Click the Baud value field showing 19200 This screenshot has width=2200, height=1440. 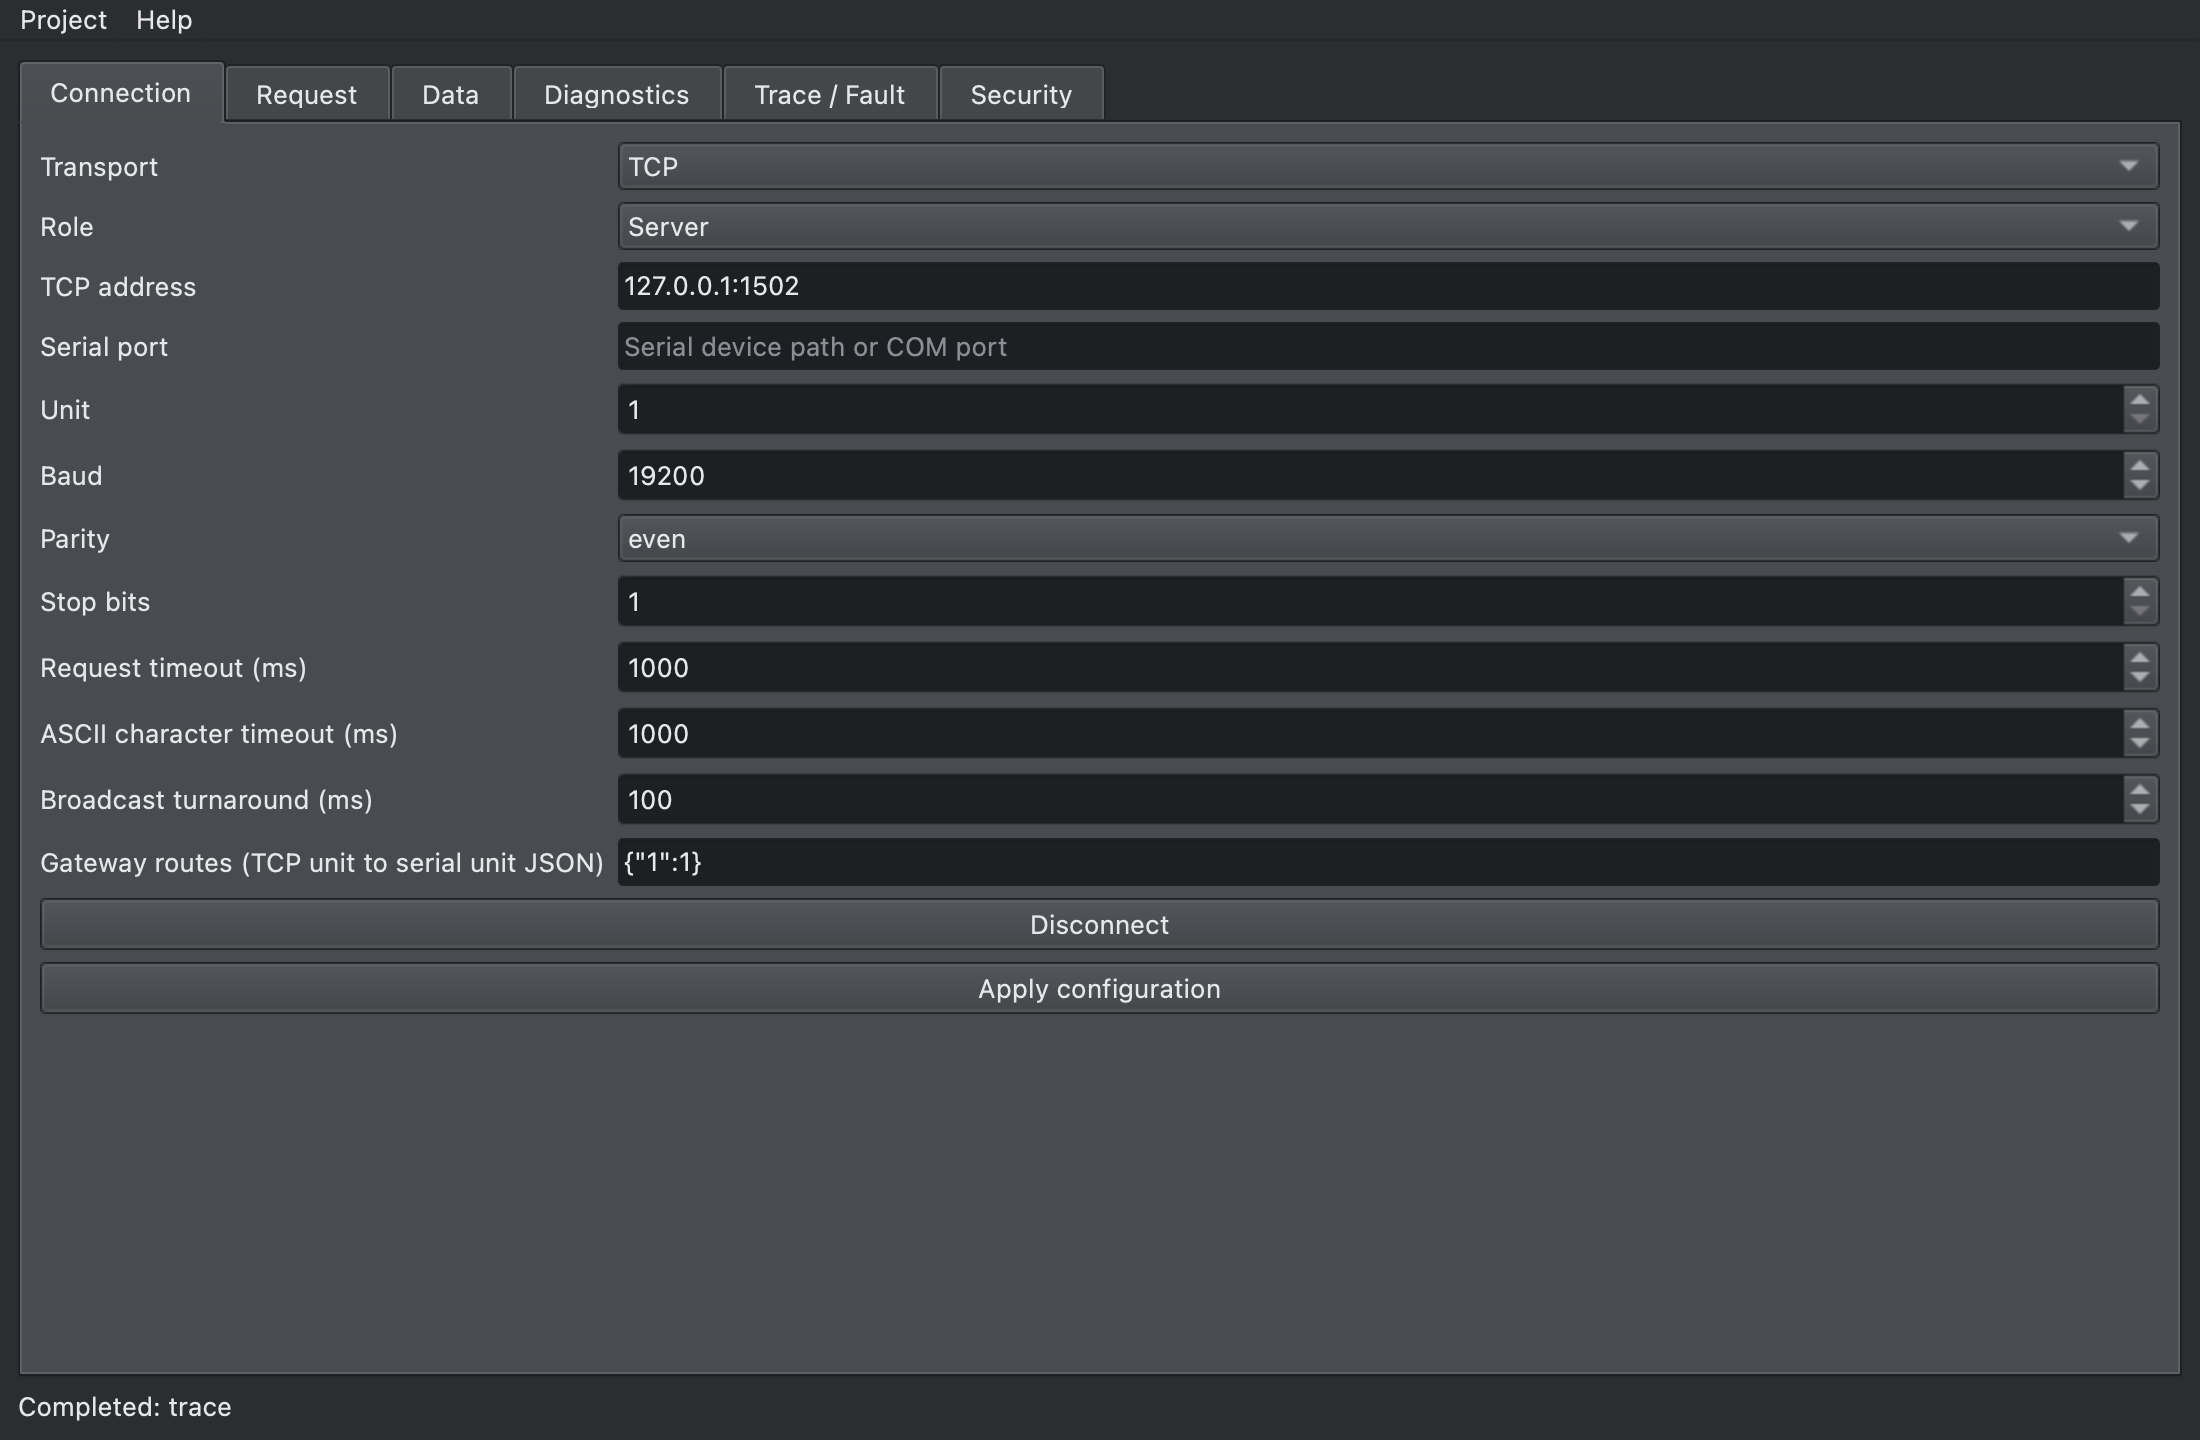click(x=1370, y=476)
